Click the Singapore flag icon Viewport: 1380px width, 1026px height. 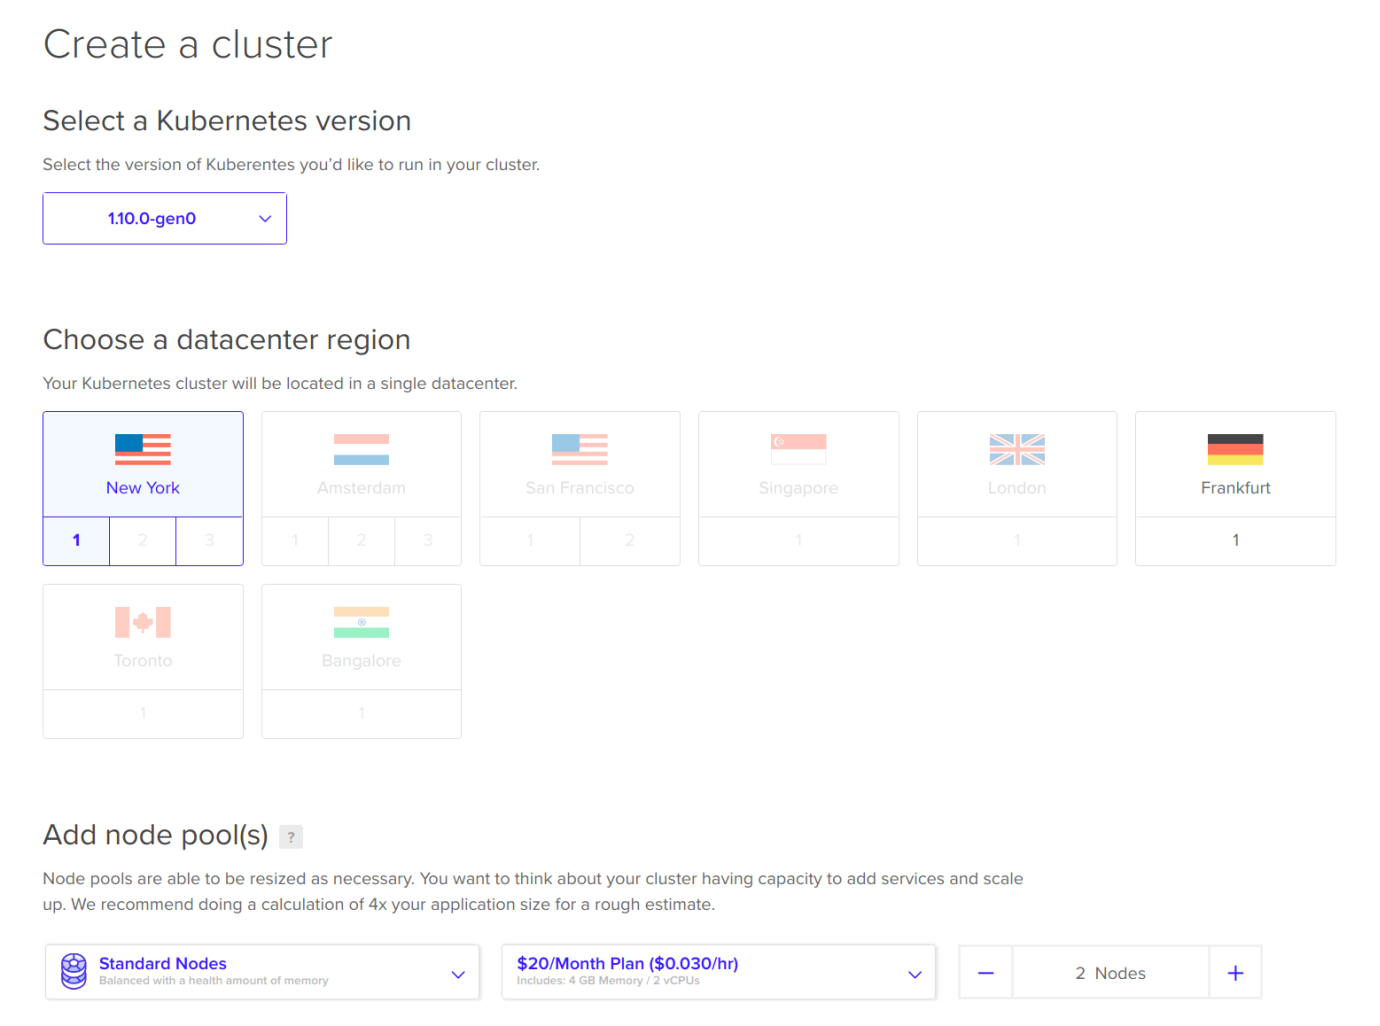(798, 449)
